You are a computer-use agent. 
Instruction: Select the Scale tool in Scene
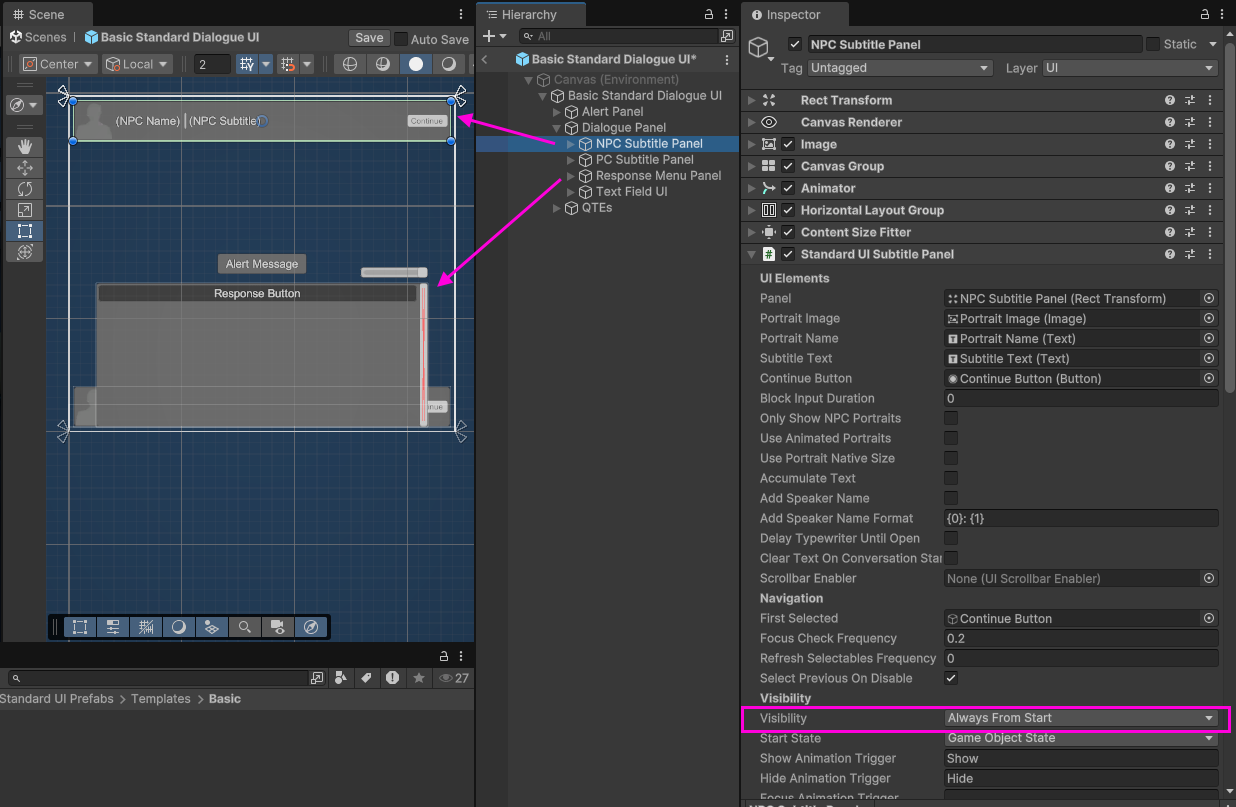25,210
